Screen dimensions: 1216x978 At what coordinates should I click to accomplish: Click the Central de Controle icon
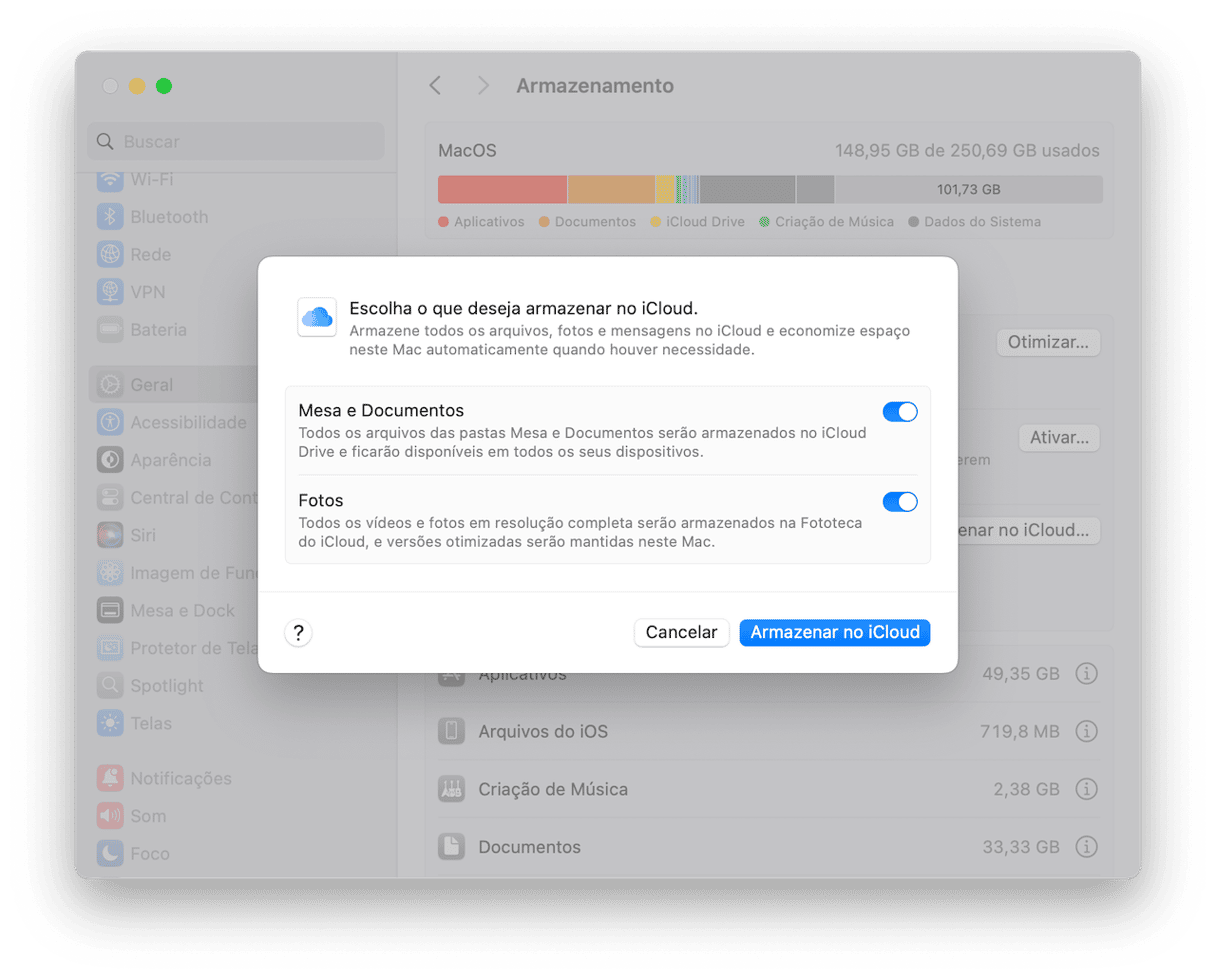(x=110, y=497)
